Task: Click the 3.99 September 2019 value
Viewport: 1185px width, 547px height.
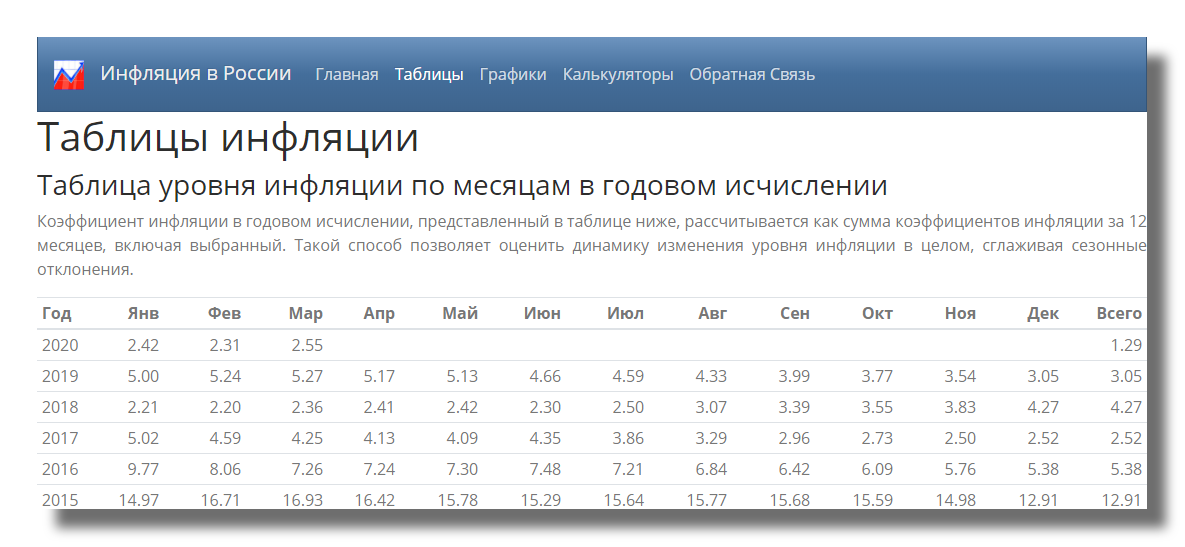Action: (x=794, y=376)
